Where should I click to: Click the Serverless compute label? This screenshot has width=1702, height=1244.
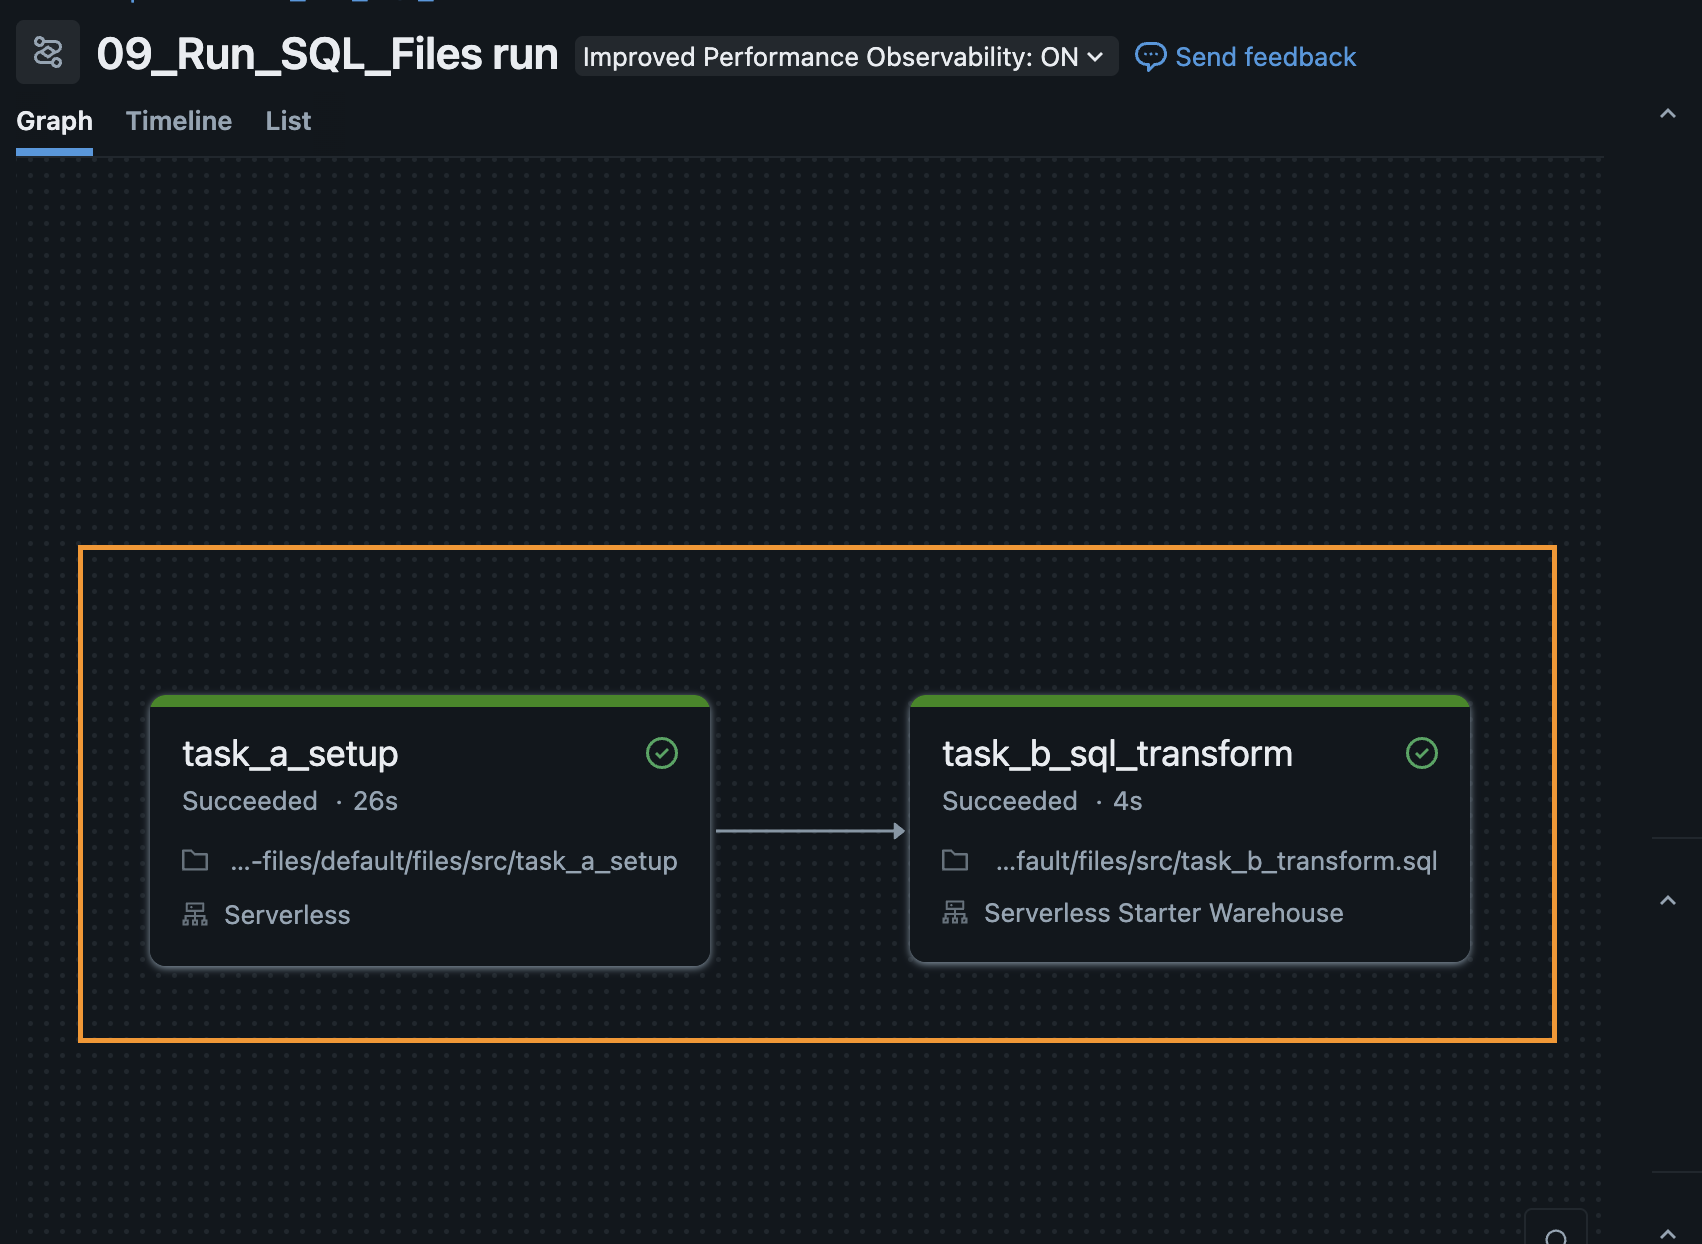(287, 915)
